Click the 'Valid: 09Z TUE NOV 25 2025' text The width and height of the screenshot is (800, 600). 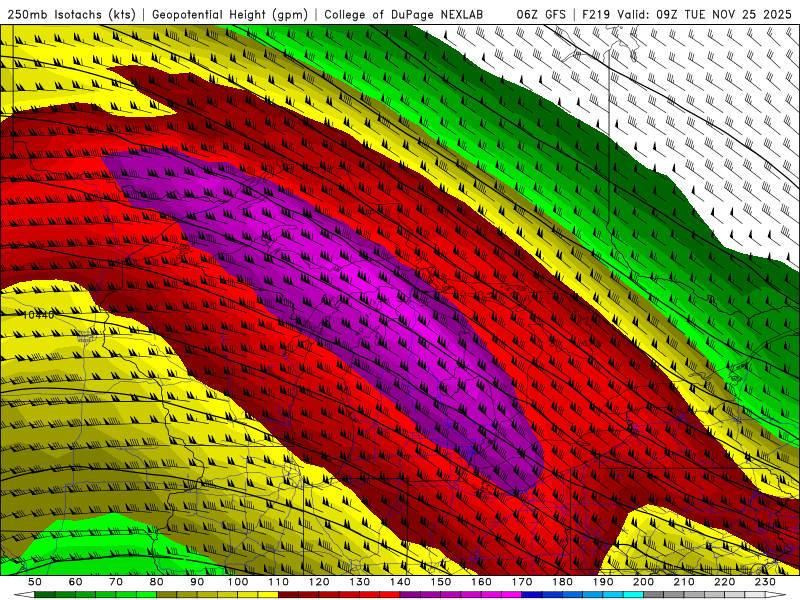click(x=705, y=14)
